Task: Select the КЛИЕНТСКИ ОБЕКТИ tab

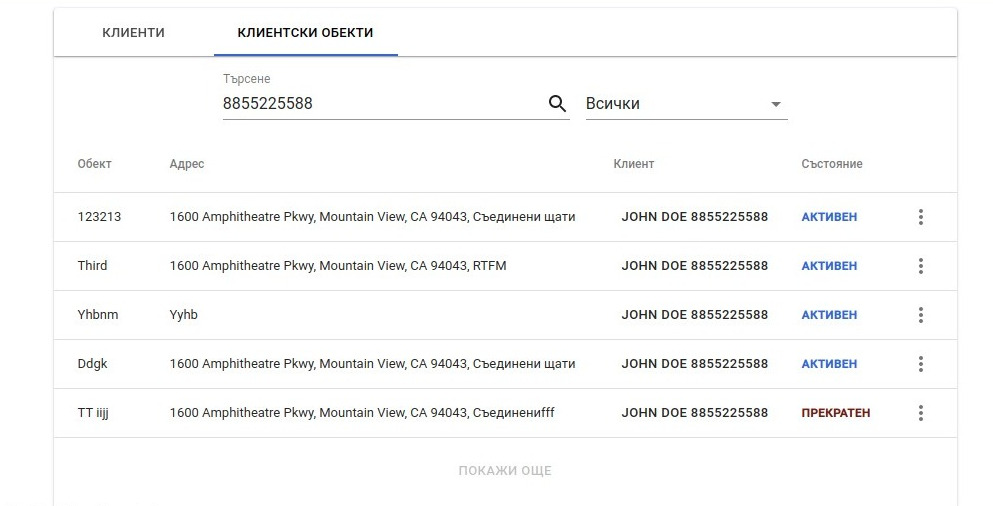Action: tap(305, 33)
